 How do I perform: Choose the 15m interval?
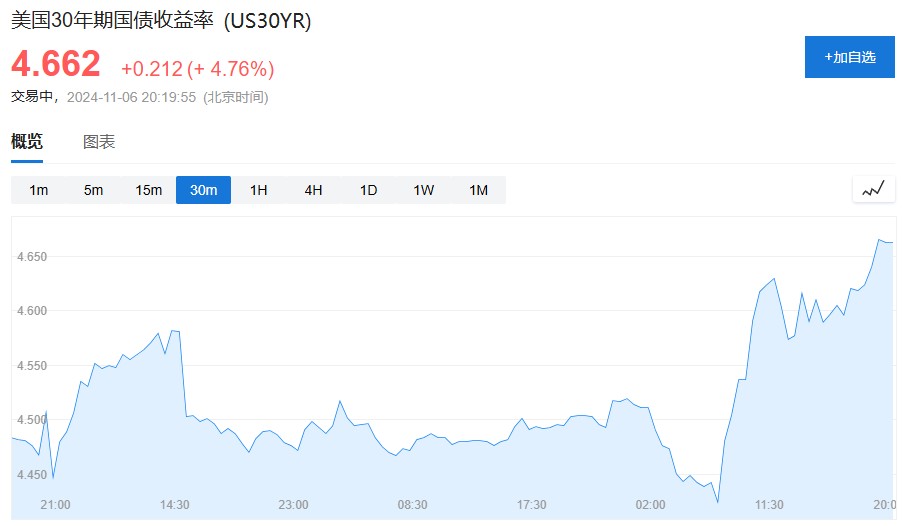pyautogui.click(x=149, y=190)
